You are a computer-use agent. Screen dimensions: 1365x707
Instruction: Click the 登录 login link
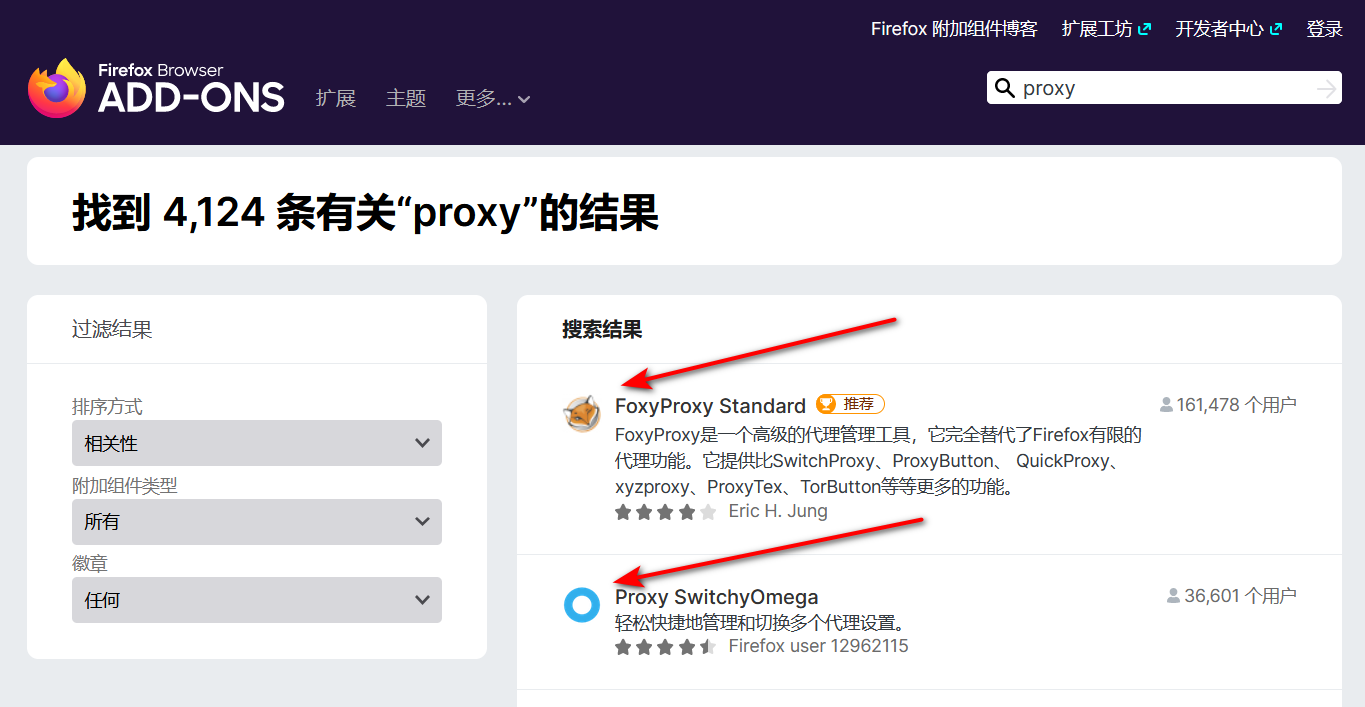pos(1324,29)
